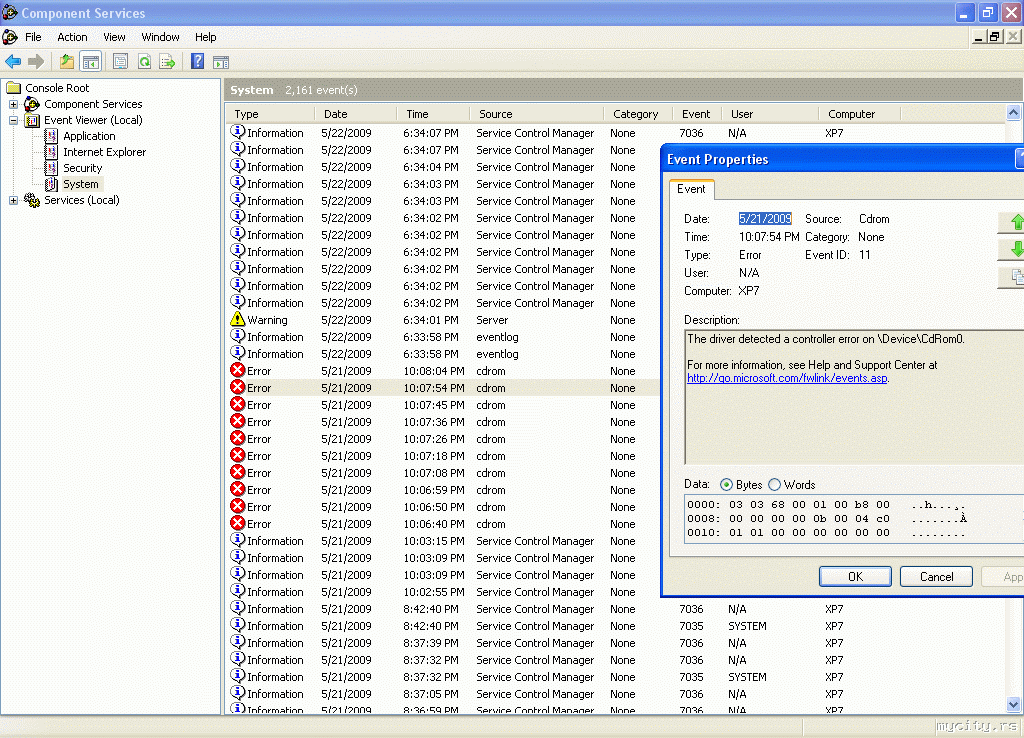Screen dimensions: 1024x738
Task: Click the Up One Level folder icon
Action: [67, 62]
